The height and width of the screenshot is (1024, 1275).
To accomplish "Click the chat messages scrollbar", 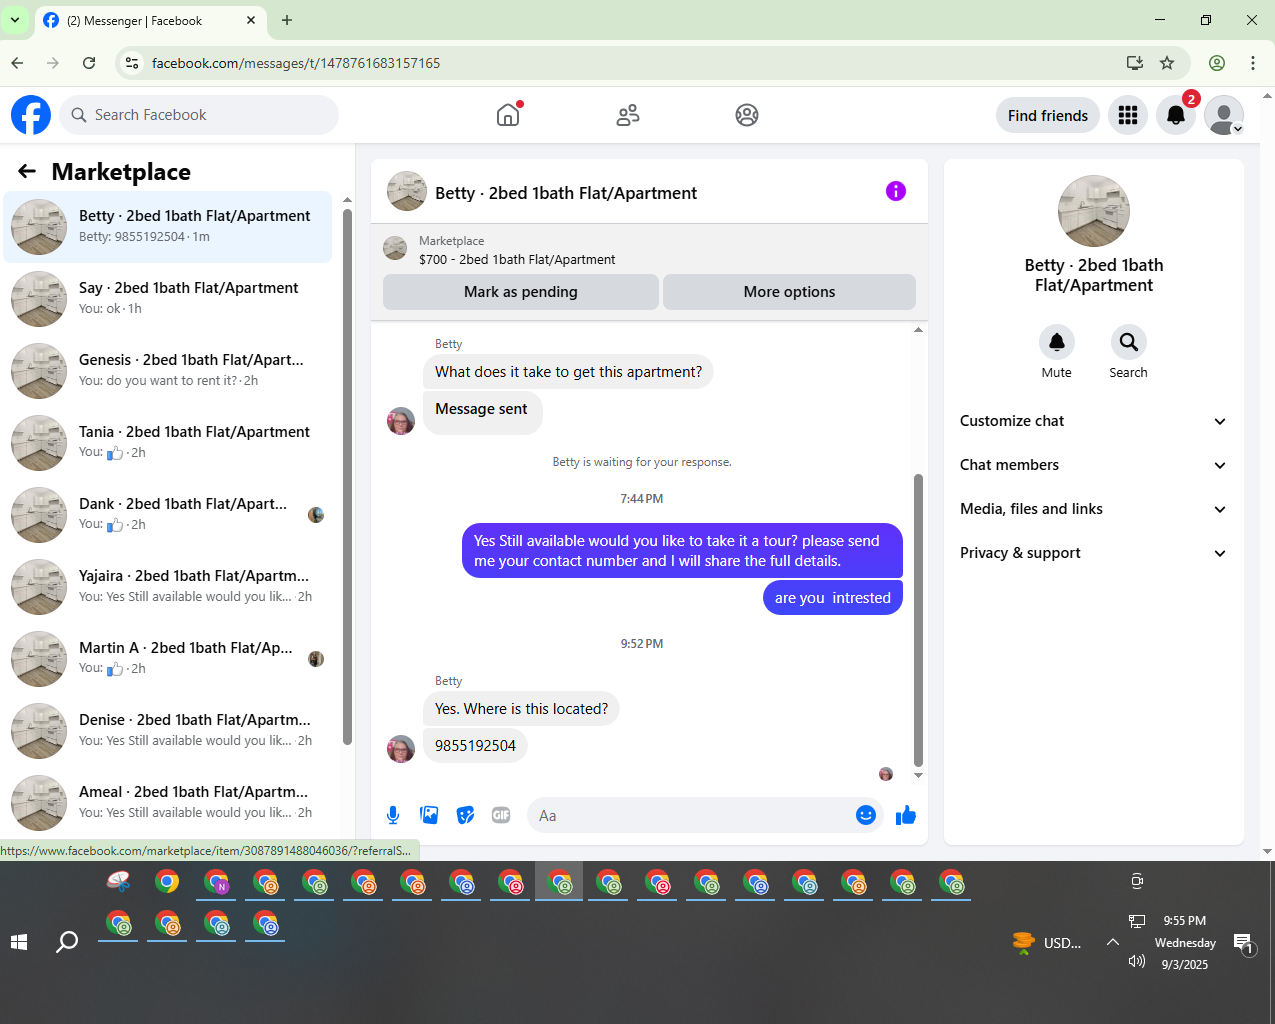I will 918,620.
